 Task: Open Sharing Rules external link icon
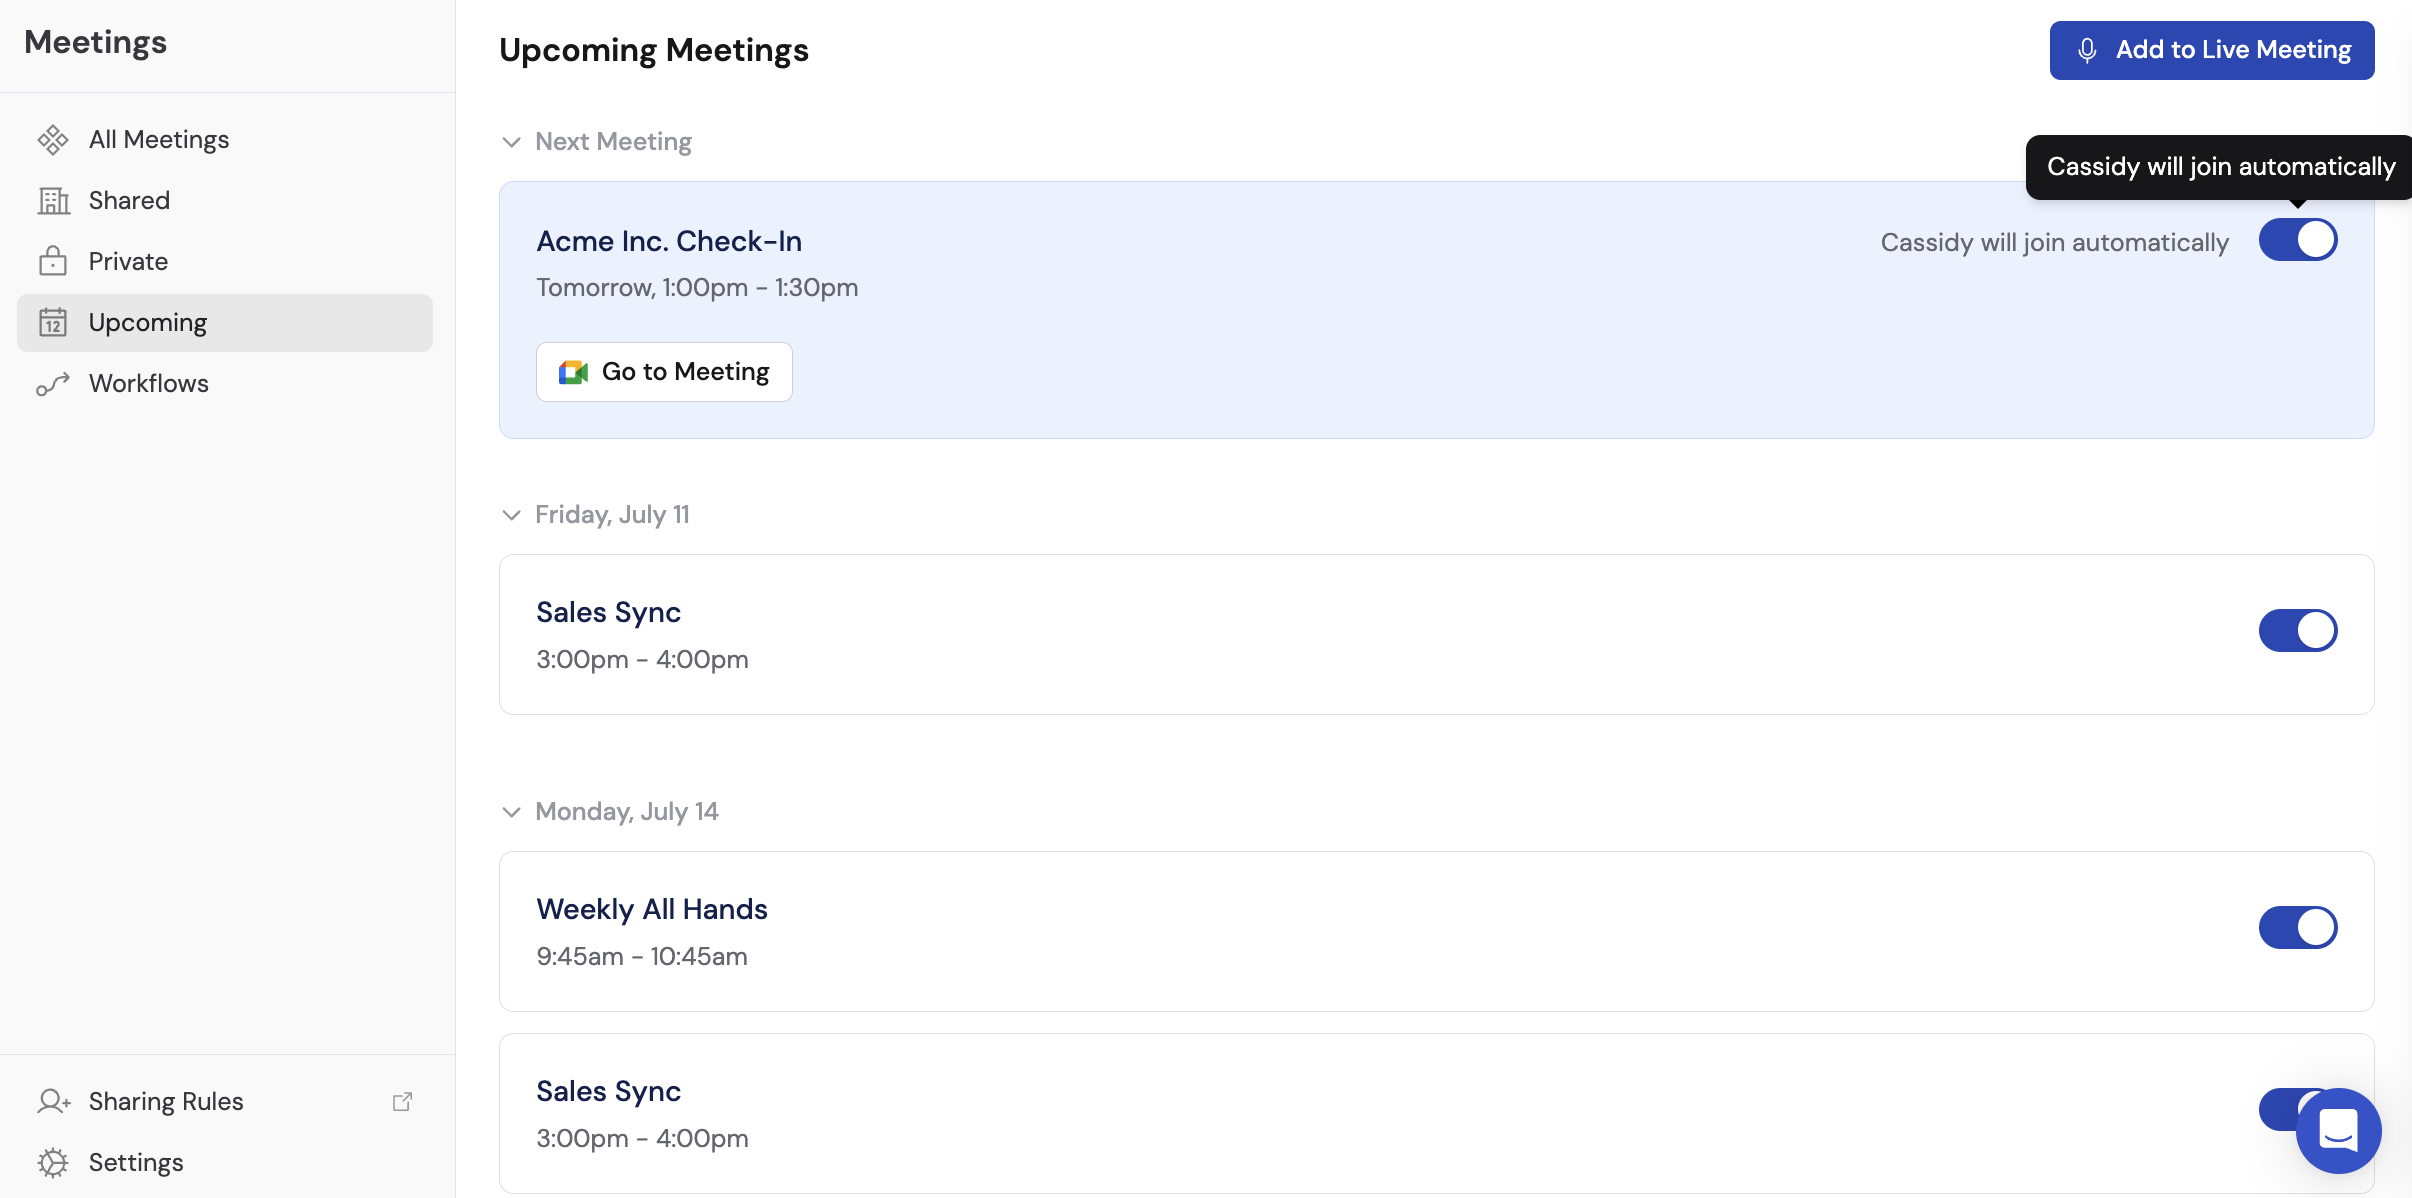coord(403,1100)
